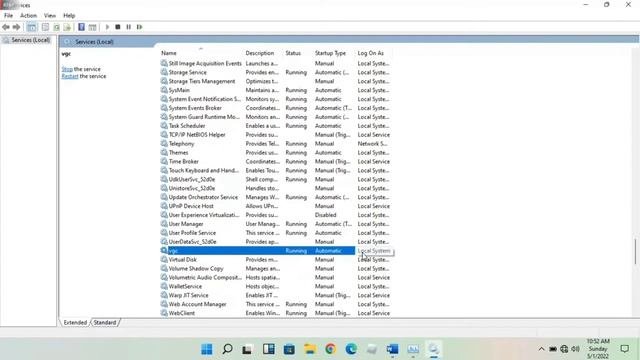Click the Show/Hide Action Pane icon
The width and height of the screenshot is (640, 360).
coord(93,27)
